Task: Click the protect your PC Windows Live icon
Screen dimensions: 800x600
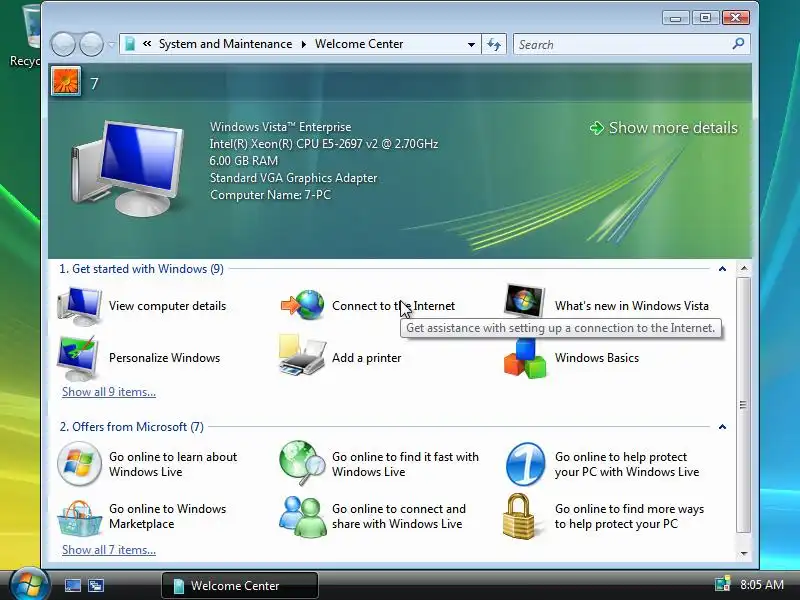Action: tap(525, 464)
